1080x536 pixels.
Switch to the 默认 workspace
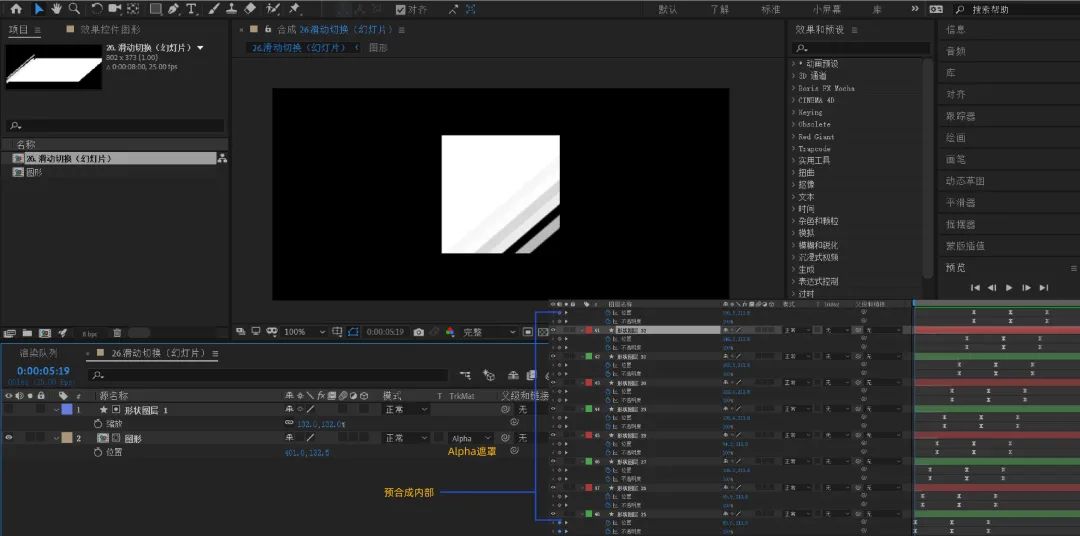pos(667,10)
